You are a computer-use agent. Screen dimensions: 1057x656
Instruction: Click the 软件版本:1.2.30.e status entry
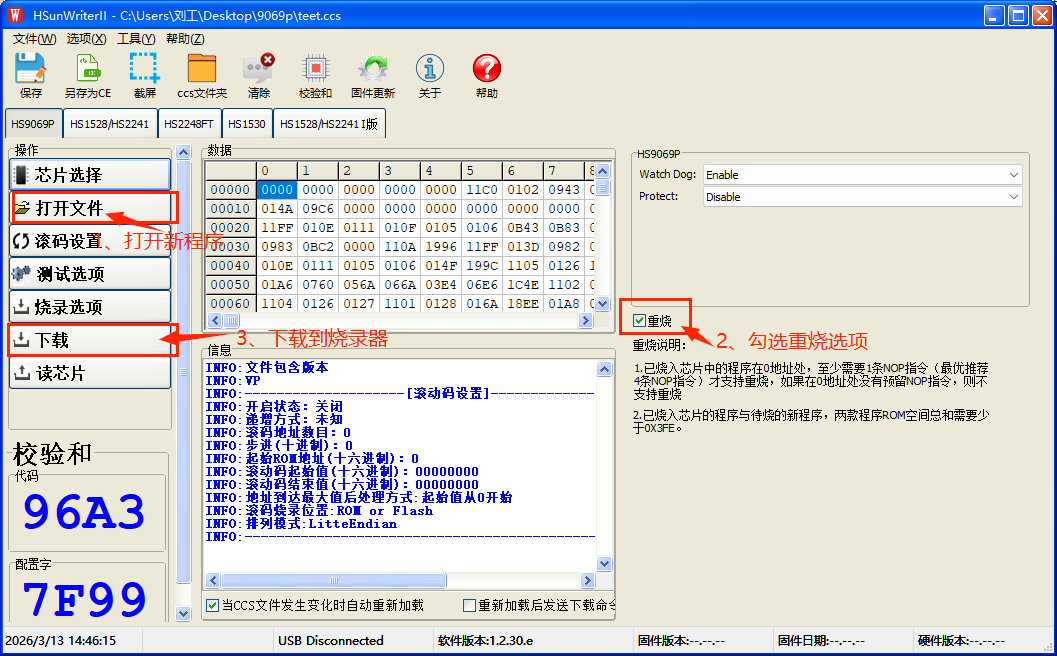485,640
